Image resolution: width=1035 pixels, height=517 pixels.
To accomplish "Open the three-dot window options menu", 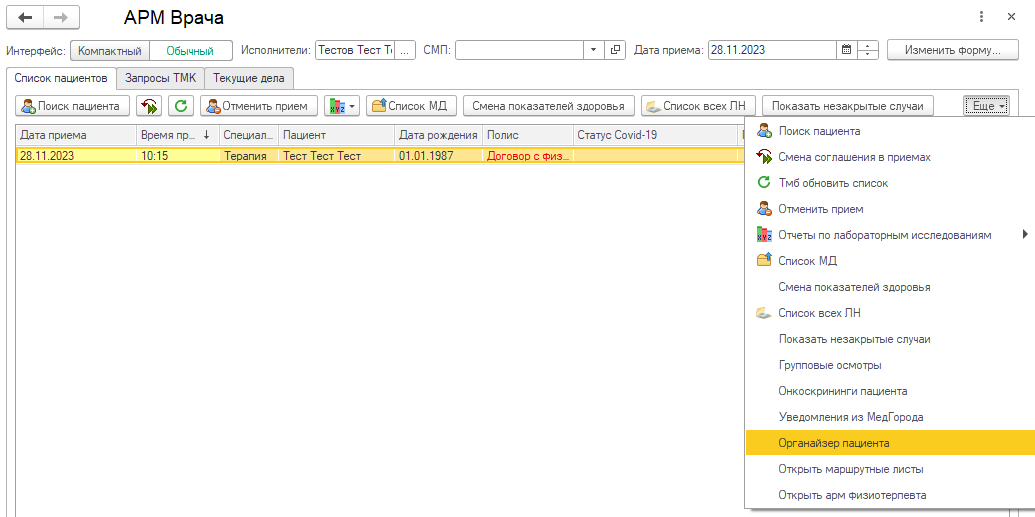I will click(x=981, y=18).
